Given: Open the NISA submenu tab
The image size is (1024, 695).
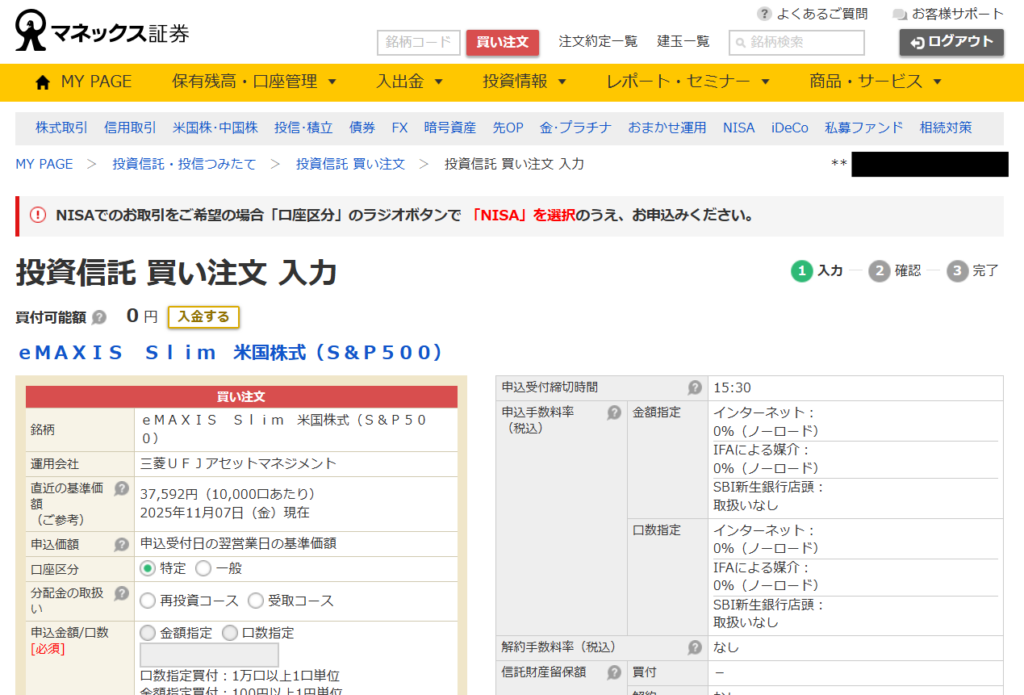Looking at the screenshot, I should click(x=739, y=128).
